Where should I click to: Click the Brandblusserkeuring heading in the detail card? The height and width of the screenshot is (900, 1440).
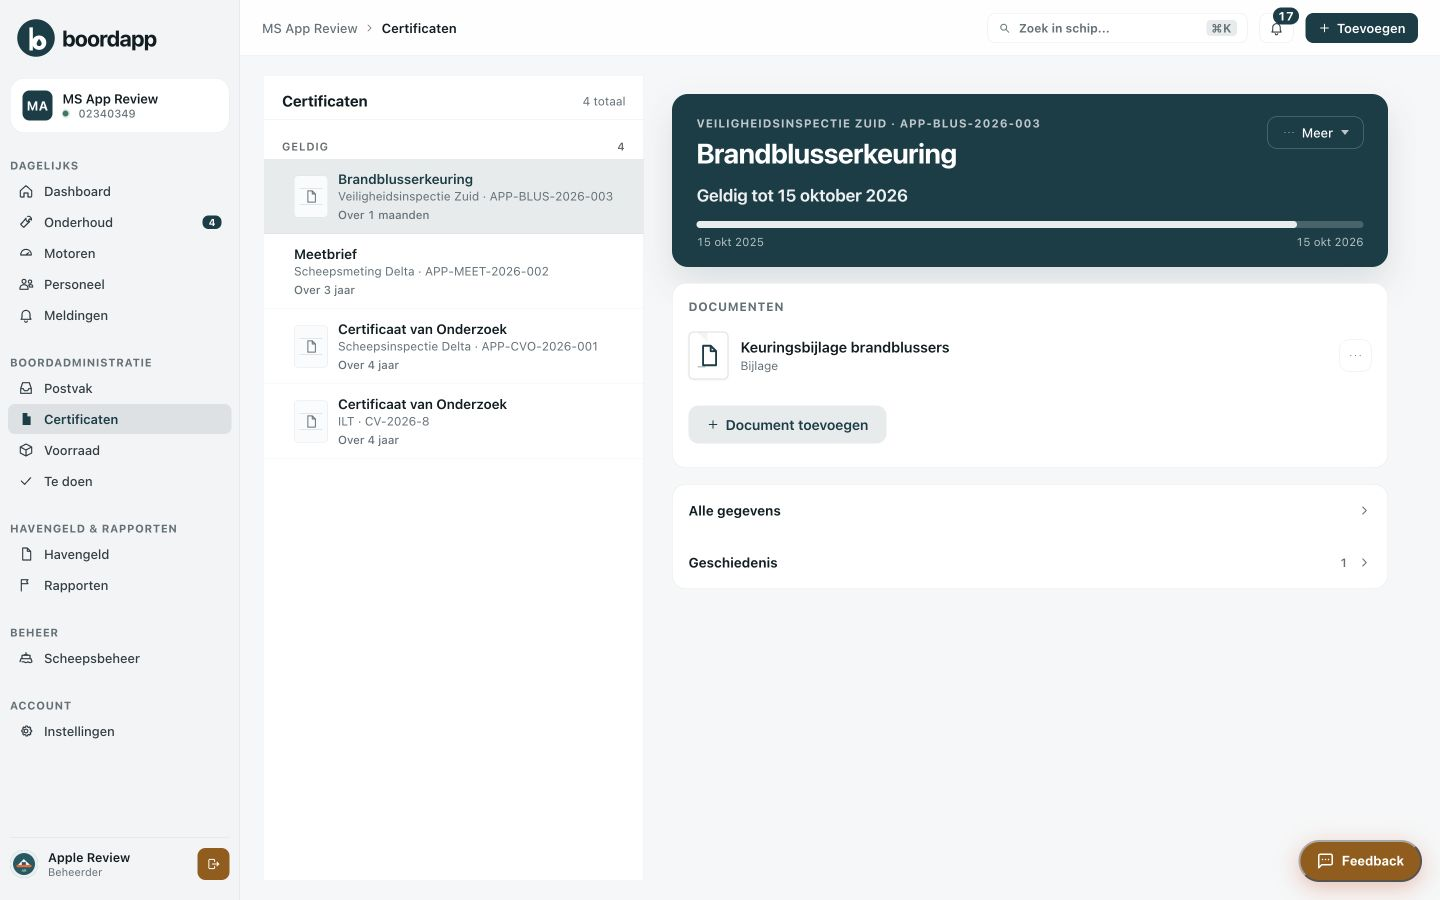click(827, 154)
